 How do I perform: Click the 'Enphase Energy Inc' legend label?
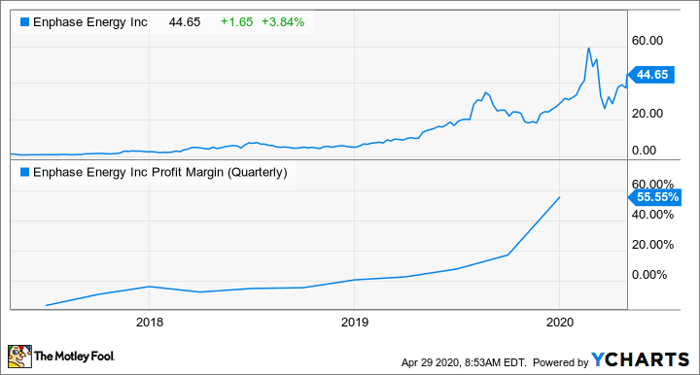point(89,22)
